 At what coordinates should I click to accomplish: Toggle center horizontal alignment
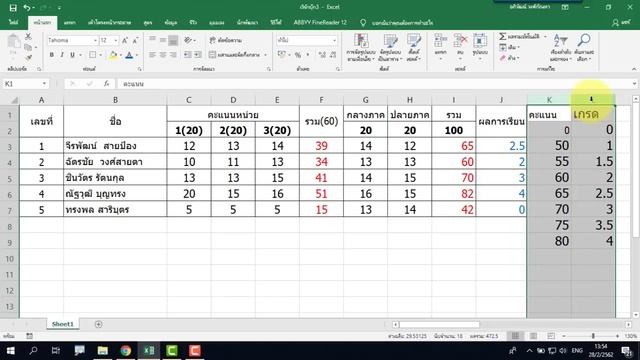(162, 54)
